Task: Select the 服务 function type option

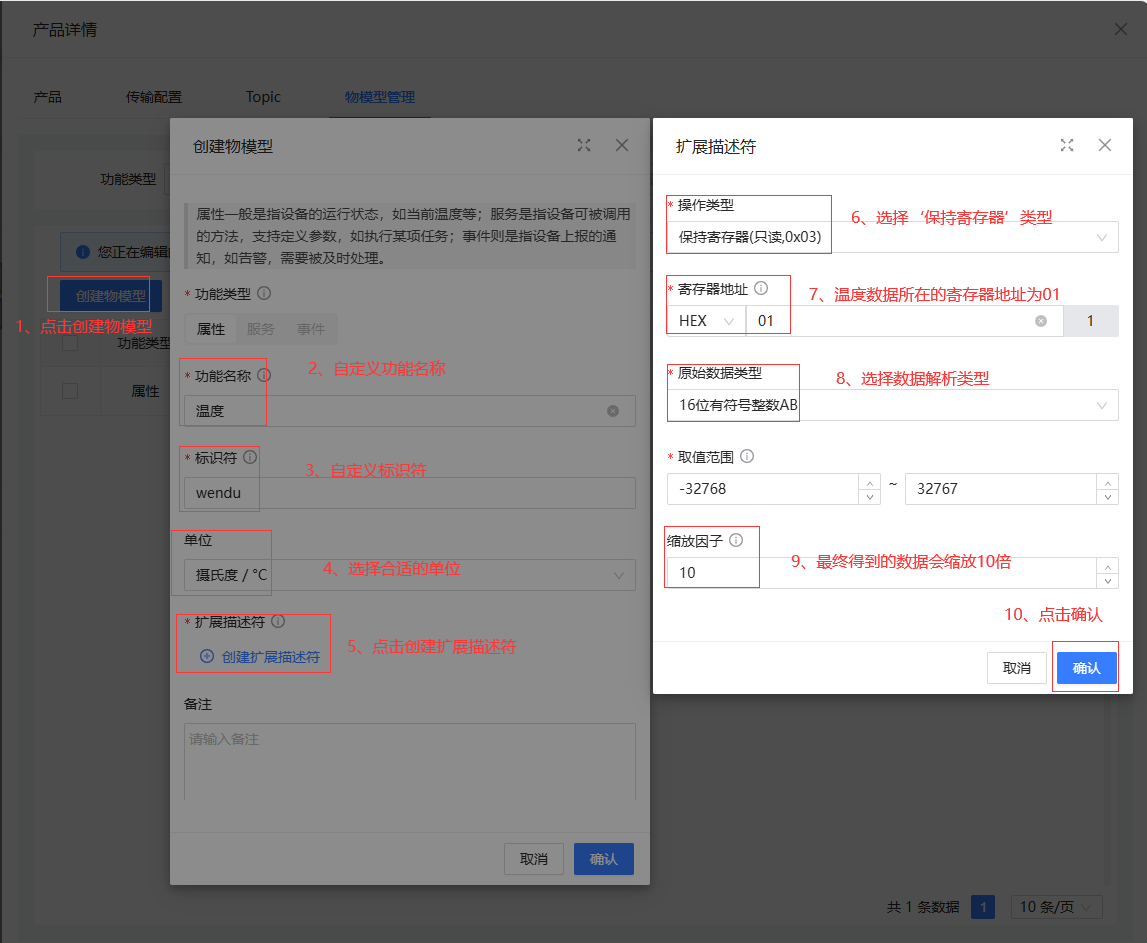Action: [x=261, y=329]
